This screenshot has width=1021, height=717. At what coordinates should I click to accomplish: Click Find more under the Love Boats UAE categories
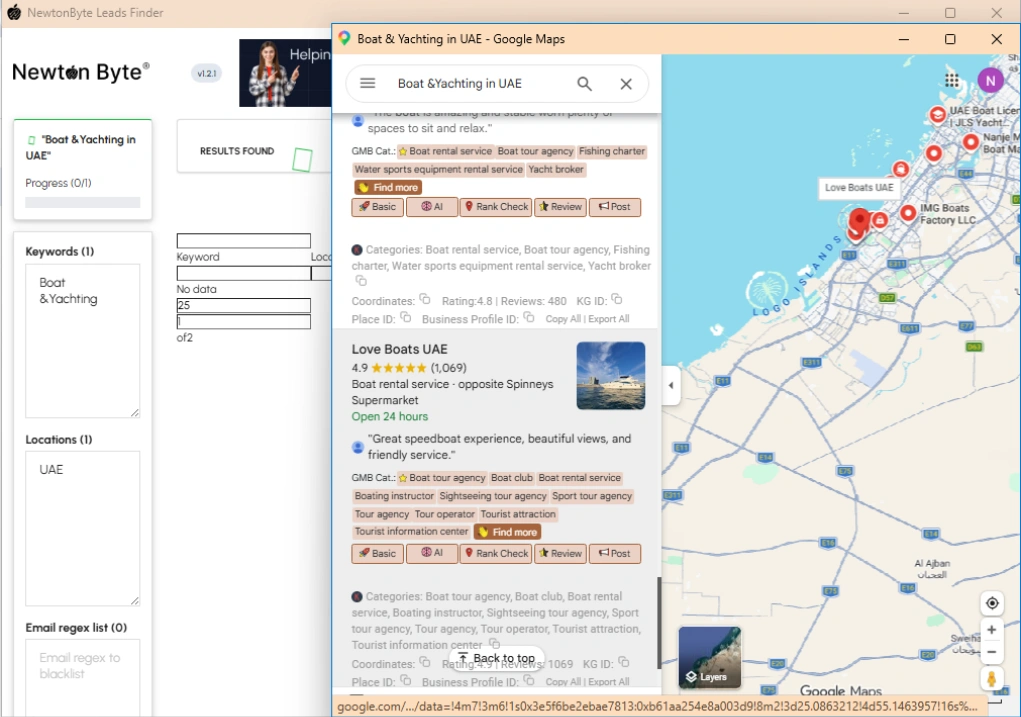507,532
